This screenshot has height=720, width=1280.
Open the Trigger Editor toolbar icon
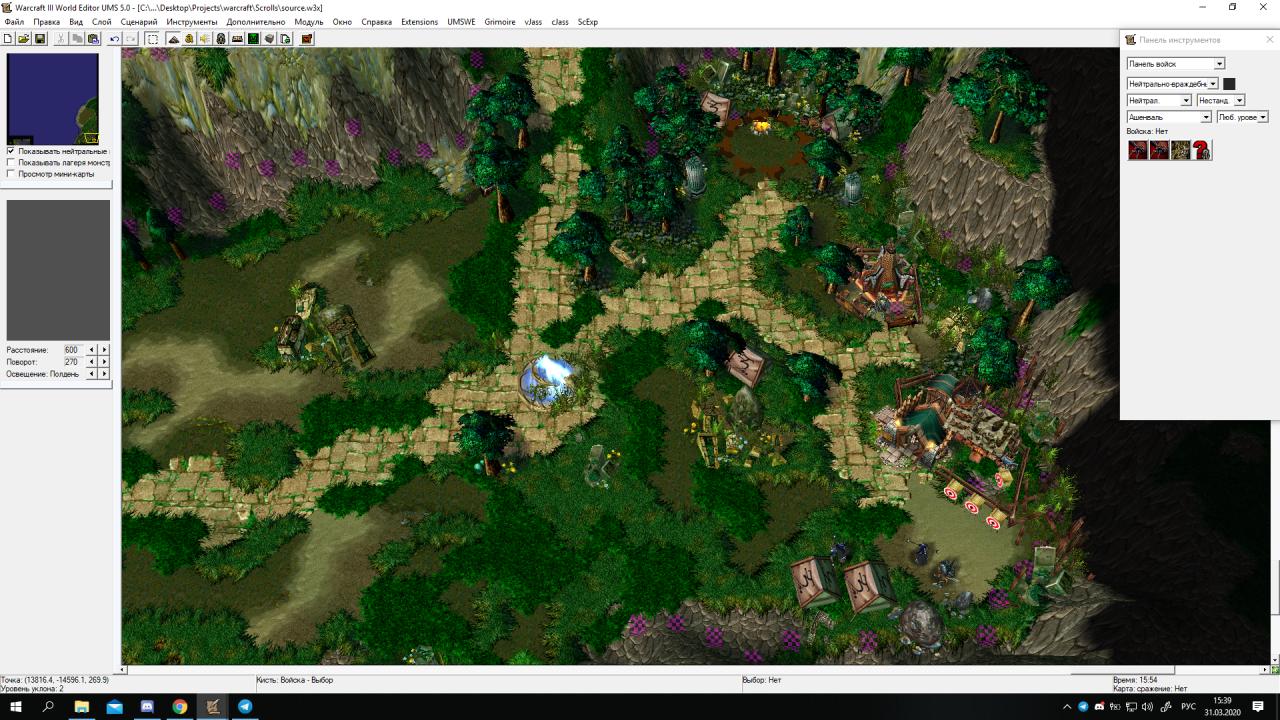point(189,39)
